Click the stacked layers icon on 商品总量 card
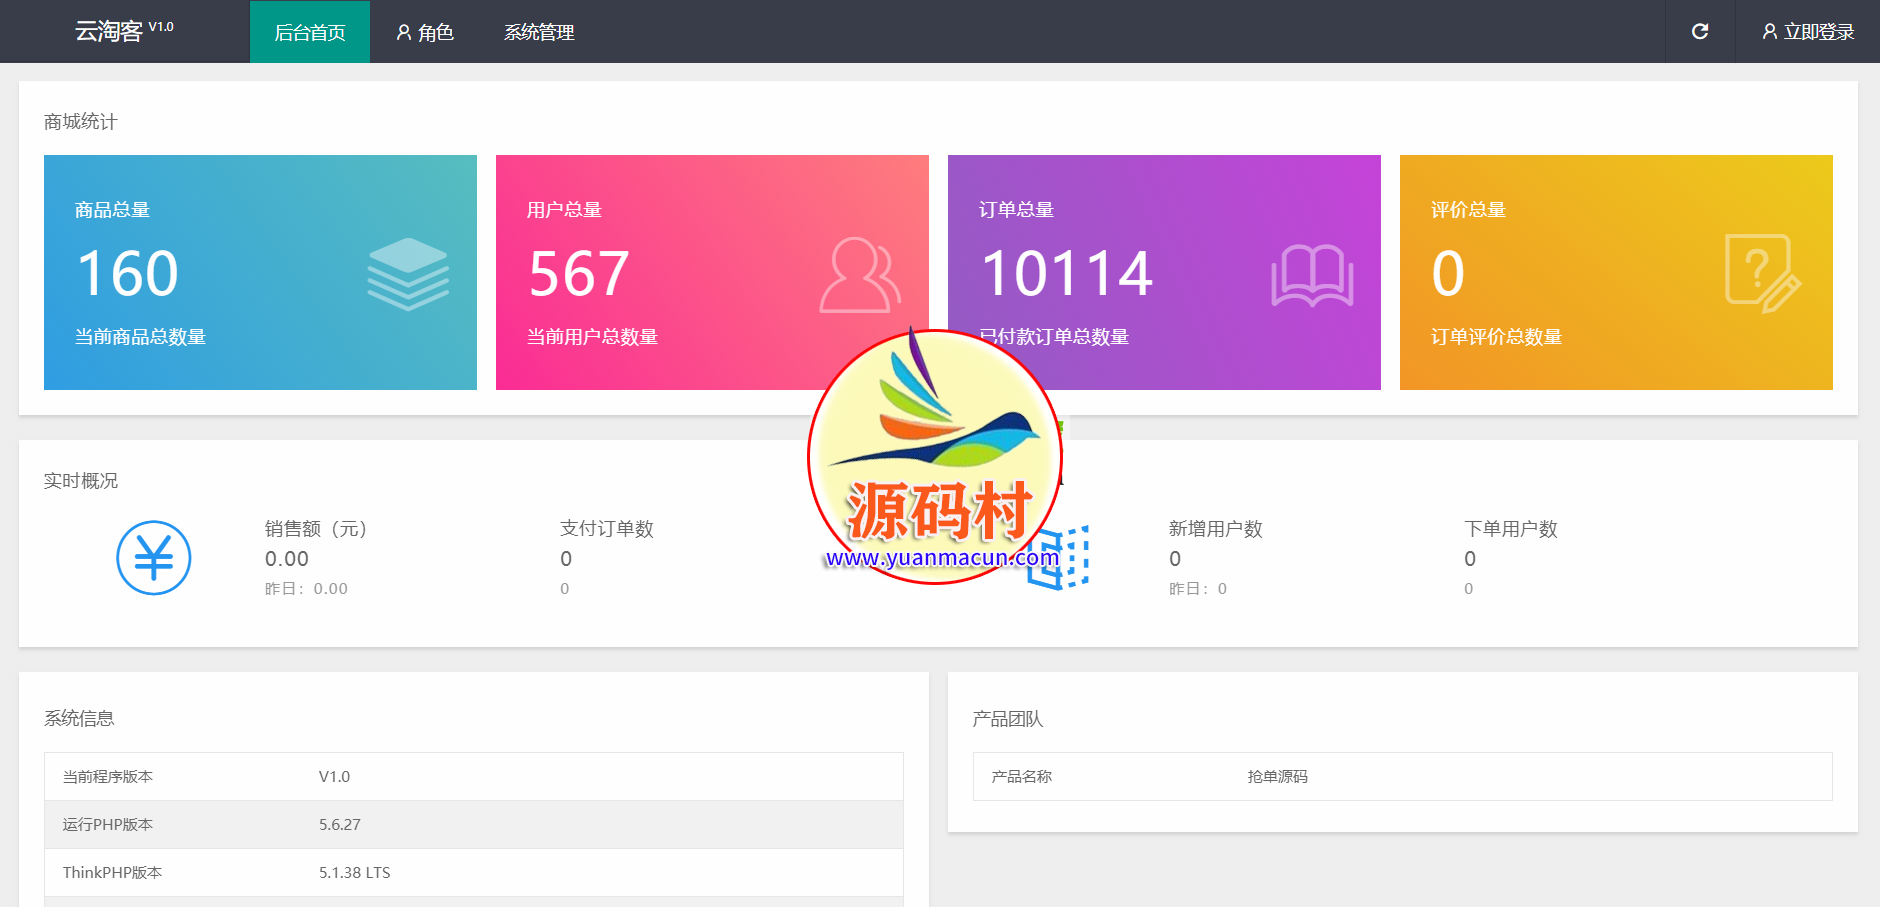 [x=408, y=274]
